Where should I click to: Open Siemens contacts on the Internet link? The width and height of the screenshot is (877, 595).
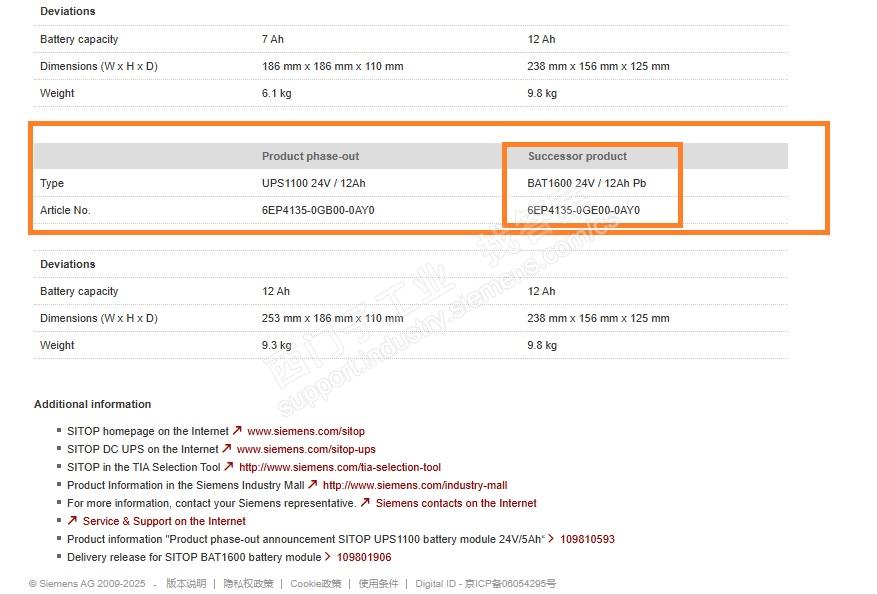click(456, 503)
